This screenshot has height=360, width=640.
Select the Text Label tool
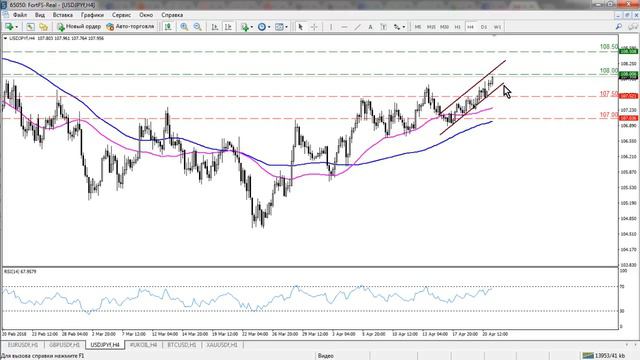pos(383,27)
